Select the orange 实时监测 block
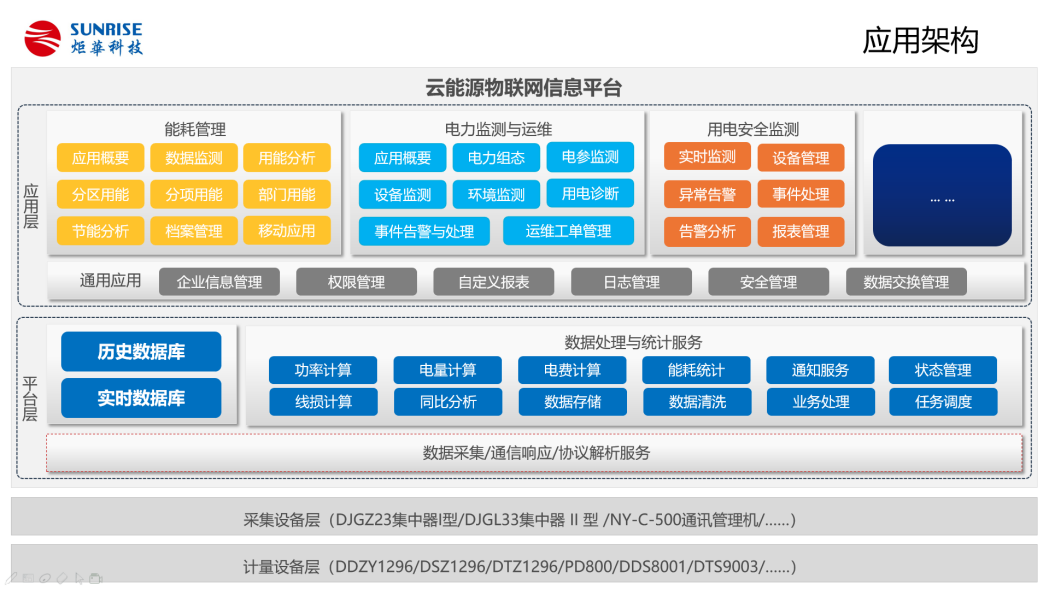1049x590 pixels. point(707,157)
